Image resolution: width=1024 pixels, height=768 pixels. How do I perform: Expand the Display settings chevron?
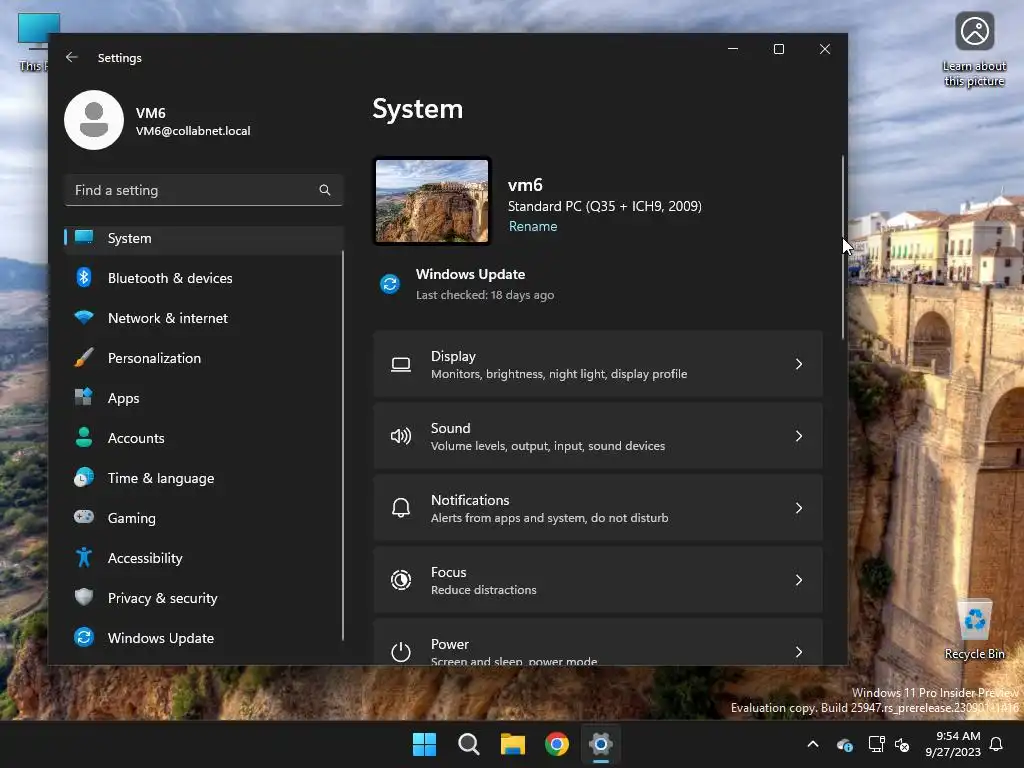799,364
